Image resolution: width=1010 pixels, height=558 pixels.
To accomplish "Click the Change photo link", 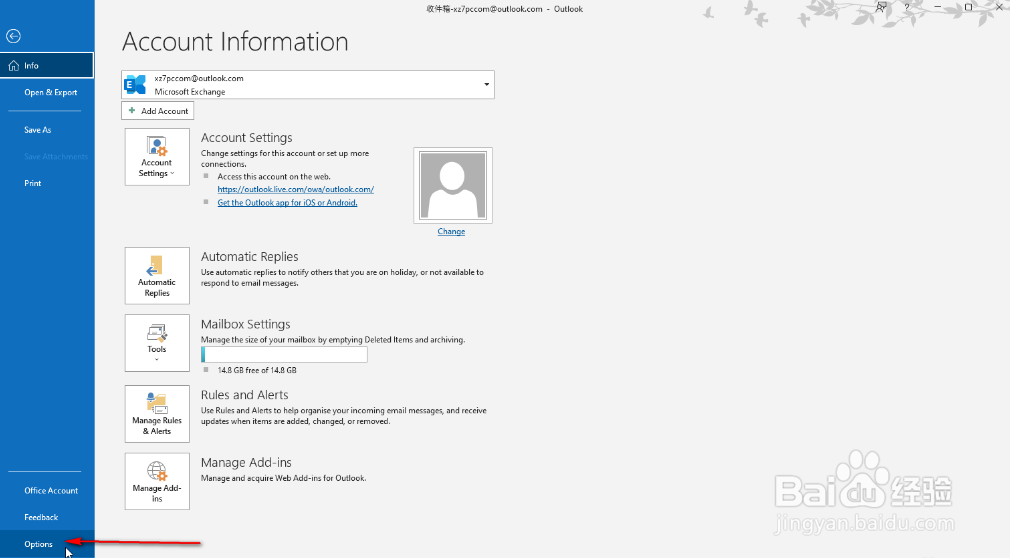I will tap(451, 231).
